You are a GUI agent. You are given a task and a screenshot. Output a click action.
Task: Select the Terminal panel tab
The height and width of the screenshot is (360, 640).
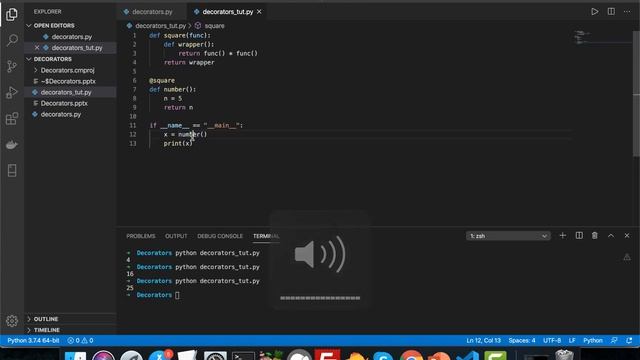coord(265,236)
